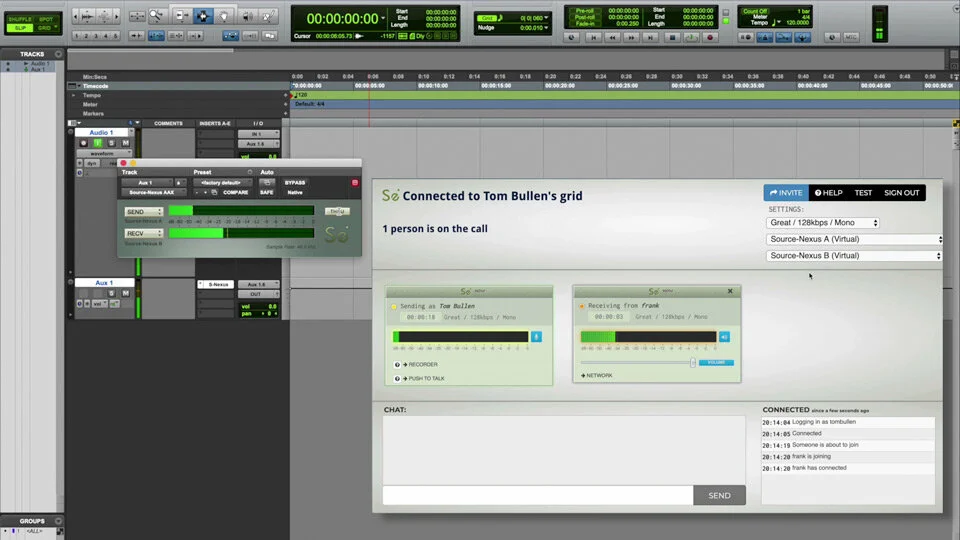
Task: Select the Aux 1 track name
Action: coord(104,283)
